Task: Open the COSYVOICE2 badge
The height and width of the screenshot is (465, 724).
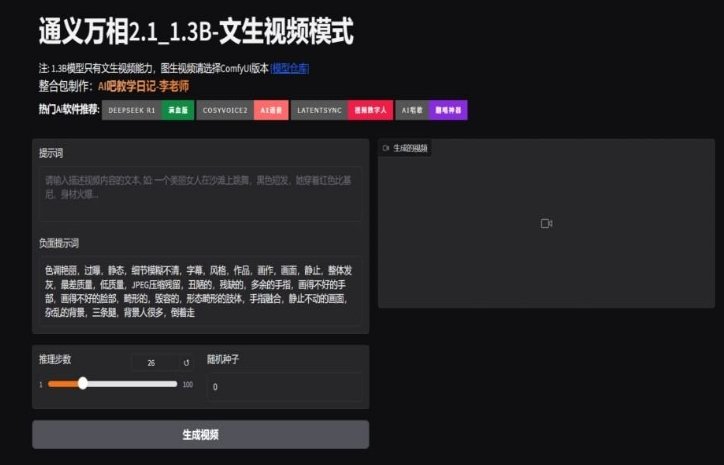Action: [x=225, y=110]
